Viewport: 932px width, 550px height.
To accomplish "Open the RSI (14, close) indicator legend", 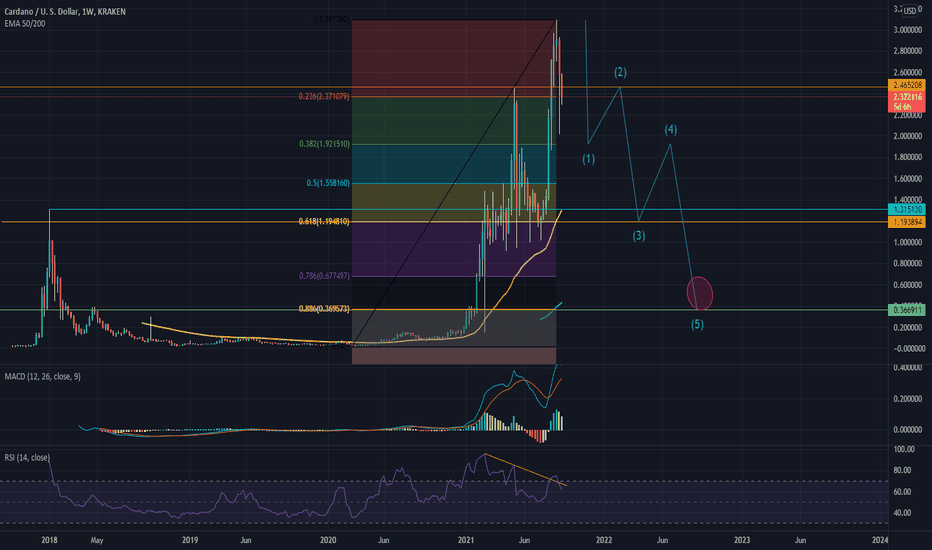I will (27, 457).
